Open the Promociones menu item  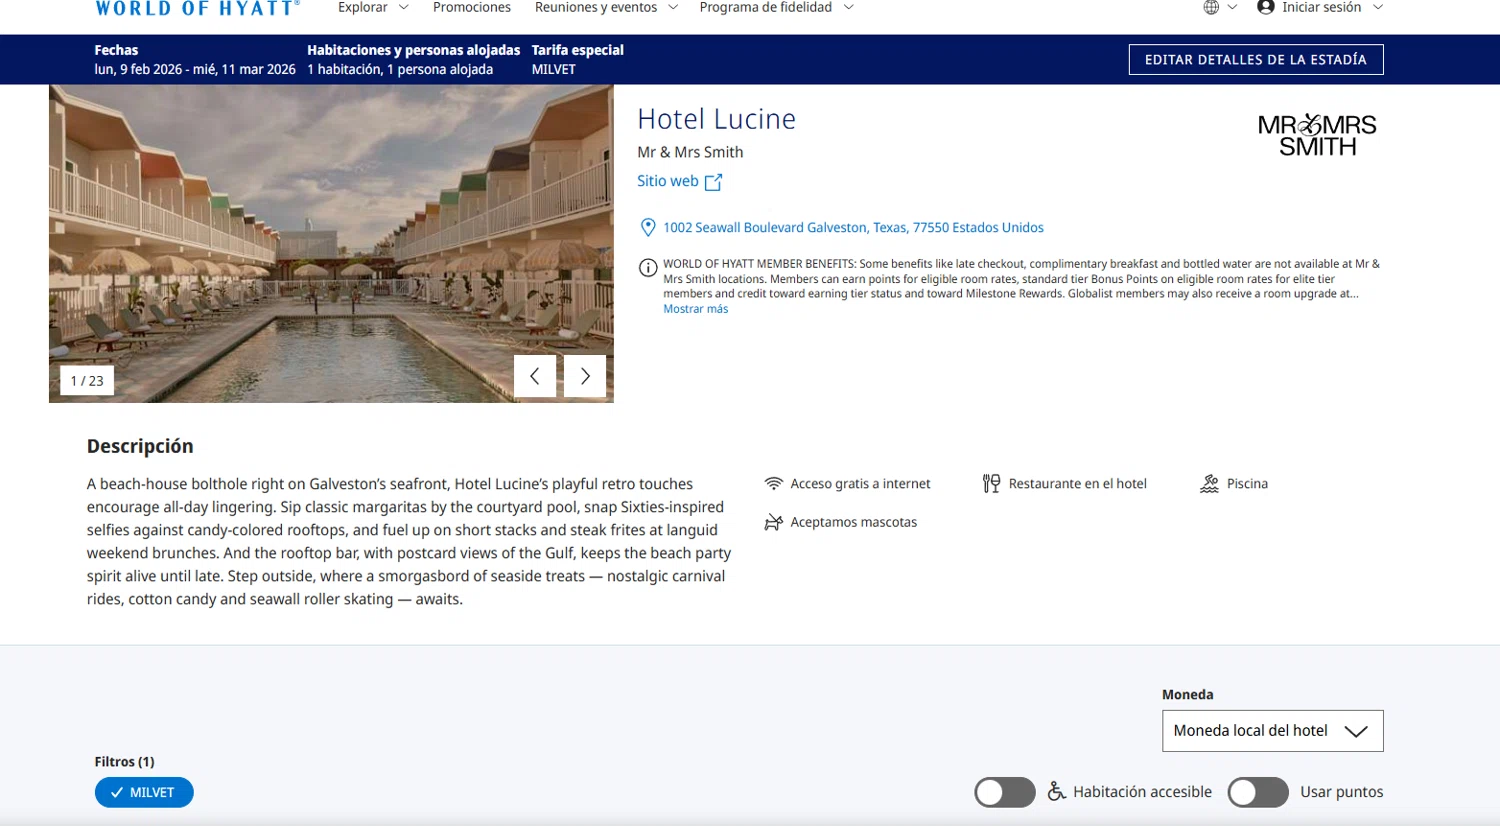[x=472, y=8]
